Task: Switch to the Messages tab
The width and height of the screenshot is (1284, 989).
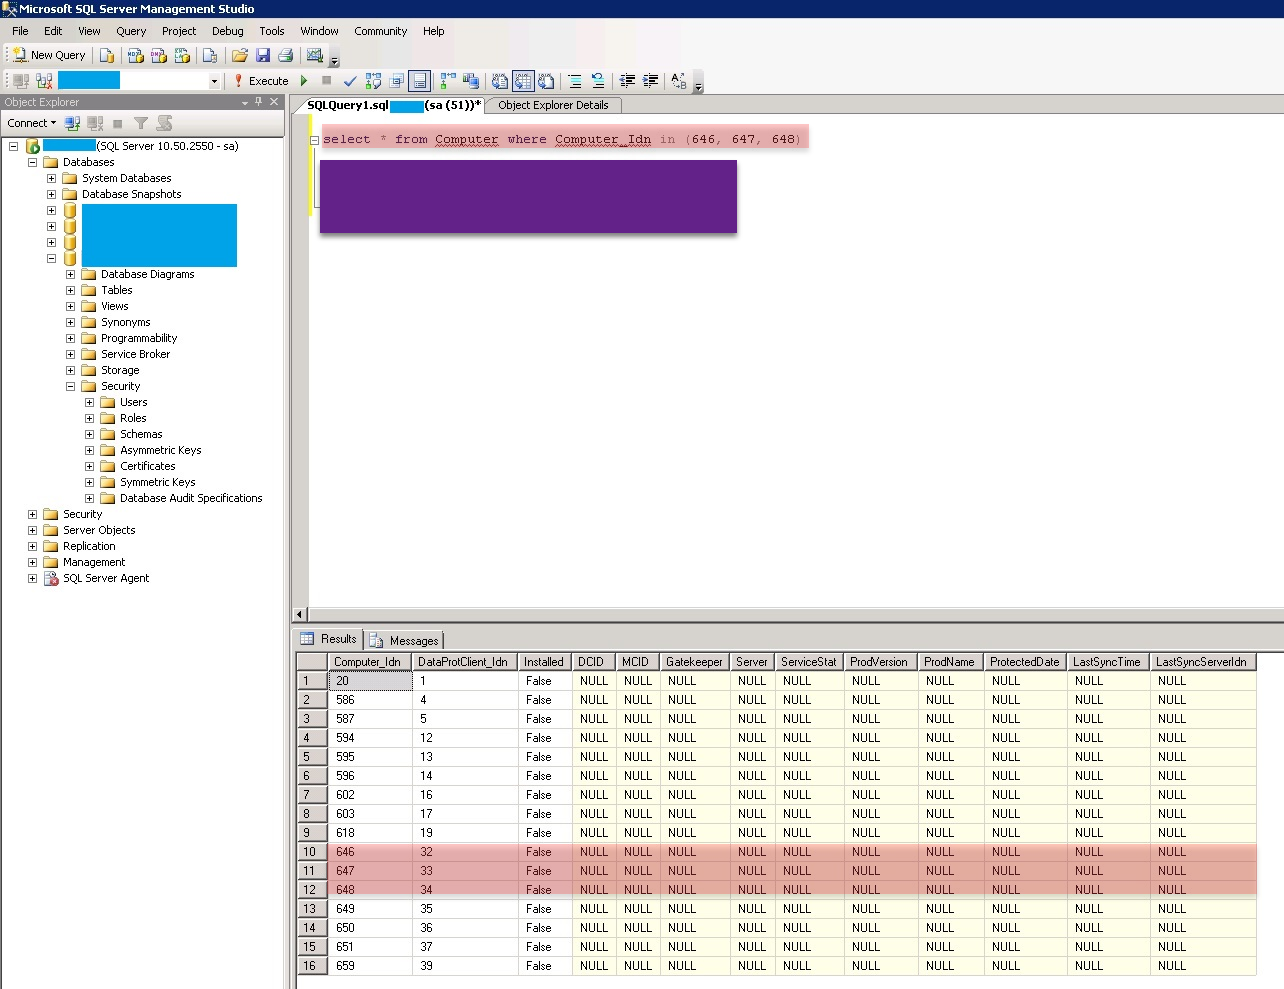Action: pos(411,640)
